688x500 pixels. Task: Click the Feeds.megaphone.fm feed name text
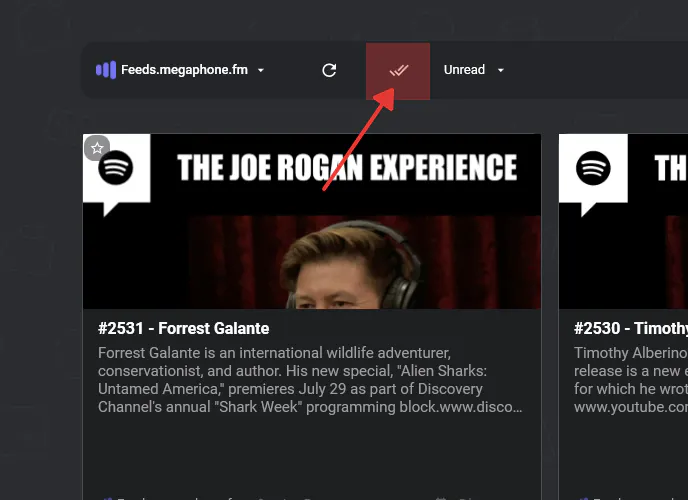(x=184, y=70)
